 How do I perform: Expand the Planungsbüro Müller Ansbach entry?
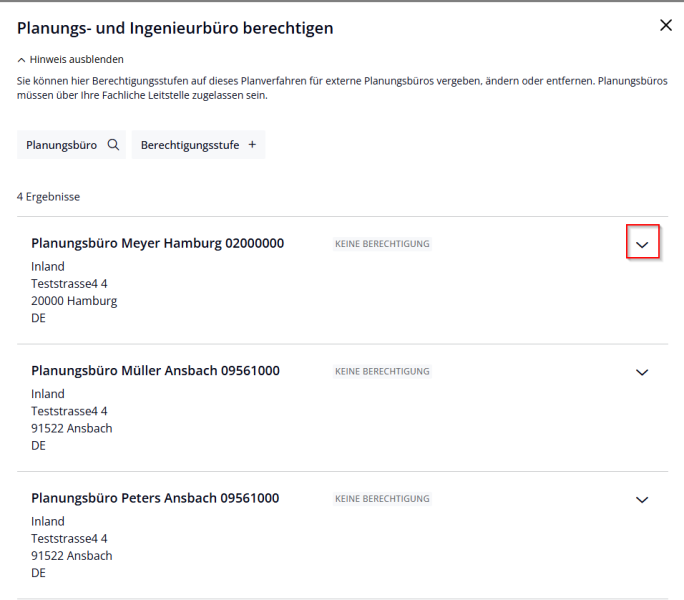642,372
